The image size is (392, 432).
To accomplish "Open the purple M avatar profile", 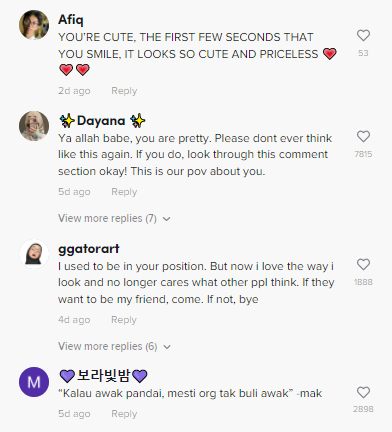I will click(34, 382).
